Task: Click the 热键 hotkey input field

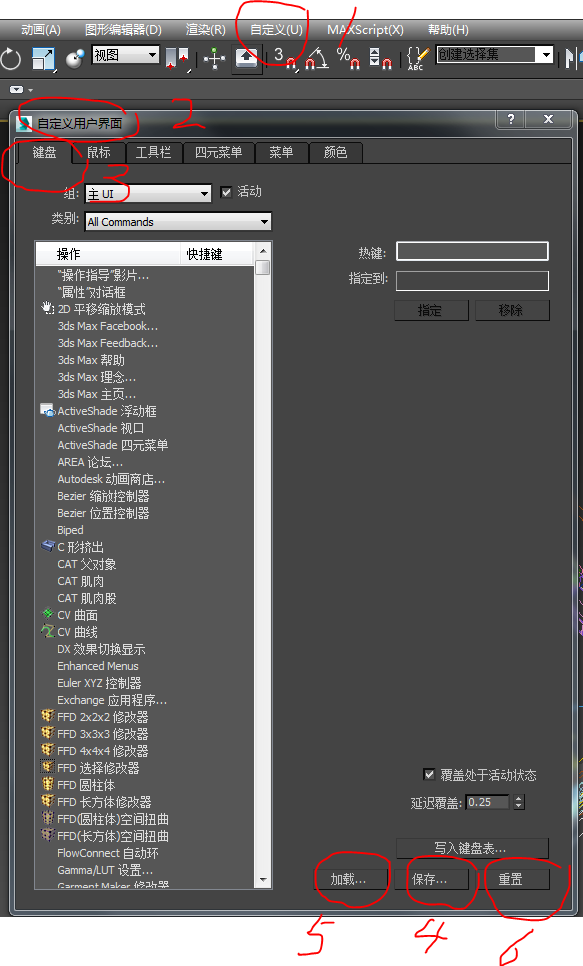Action: 472,251
